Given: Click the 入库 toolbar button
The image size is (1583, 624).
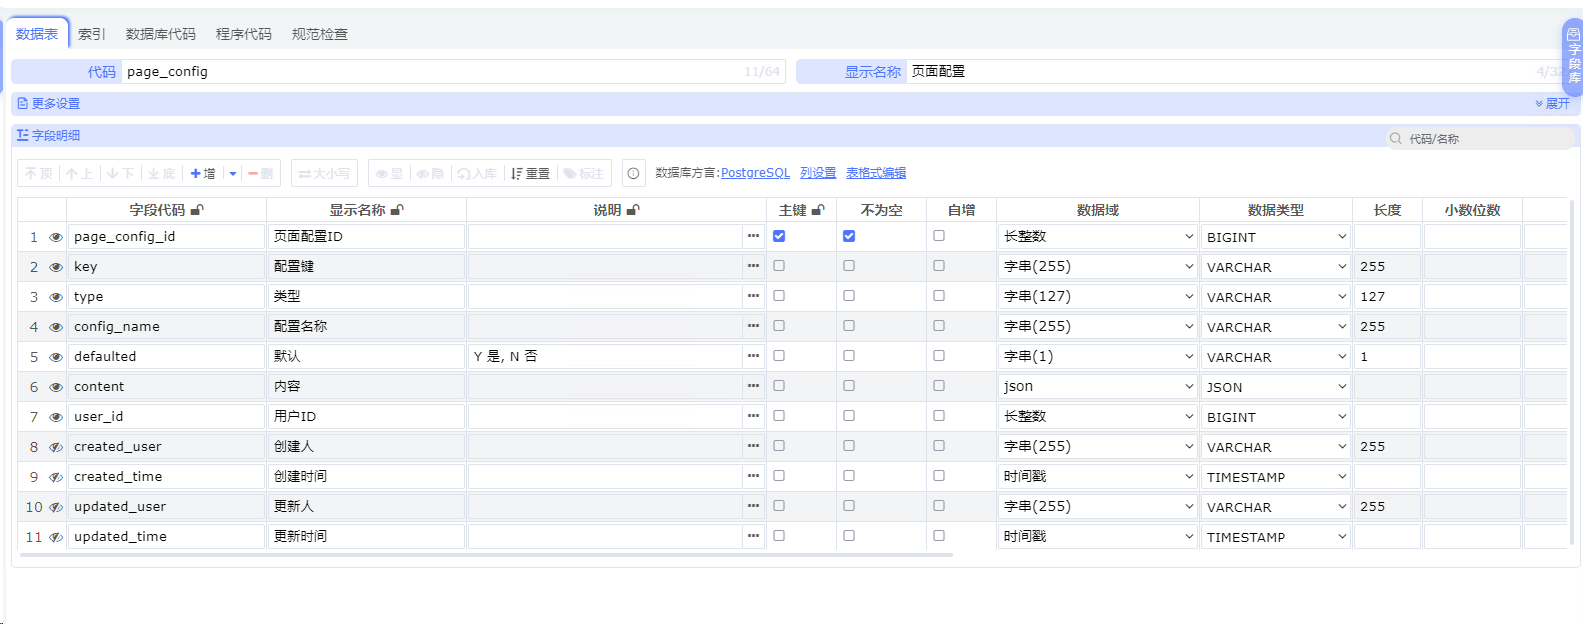Looking at the screenshot, I should click(477, 173).
